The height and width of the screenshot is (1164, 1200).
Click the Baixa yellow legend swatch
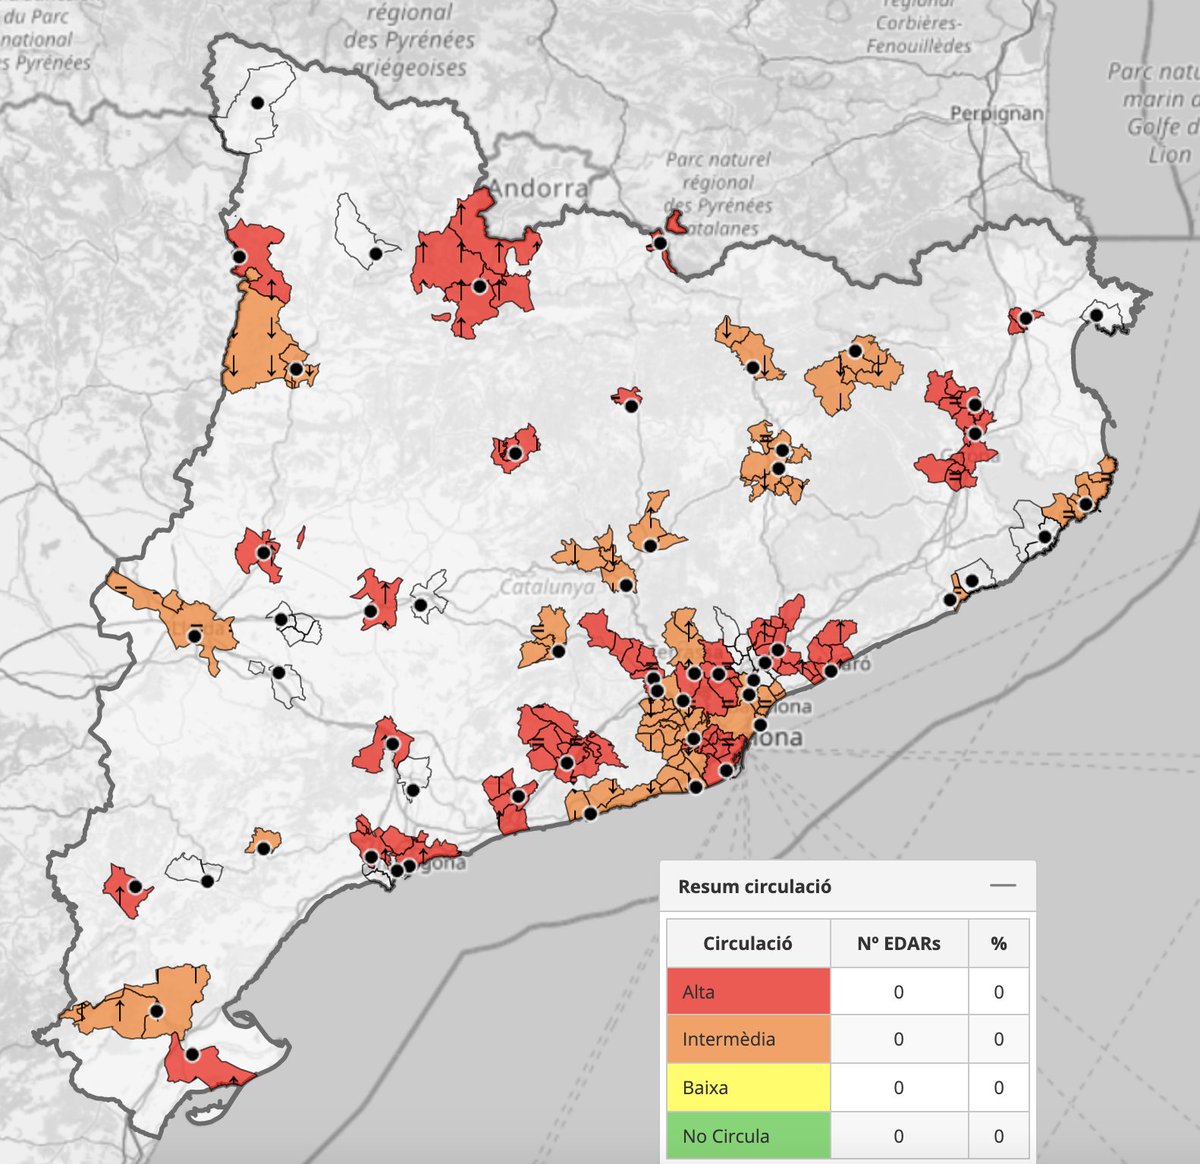749,1088
